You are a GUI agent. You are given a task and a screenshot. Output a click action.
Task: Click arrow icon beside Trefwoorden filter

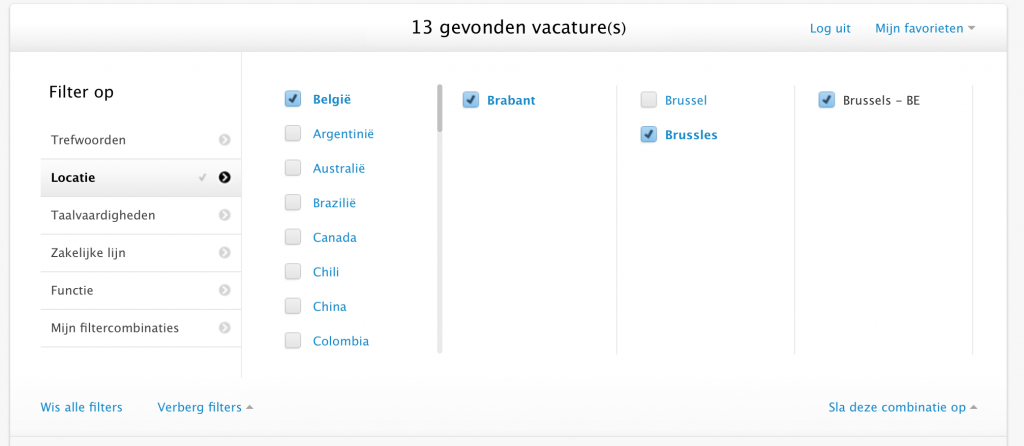pyautogui.click(x=225, y=140)
